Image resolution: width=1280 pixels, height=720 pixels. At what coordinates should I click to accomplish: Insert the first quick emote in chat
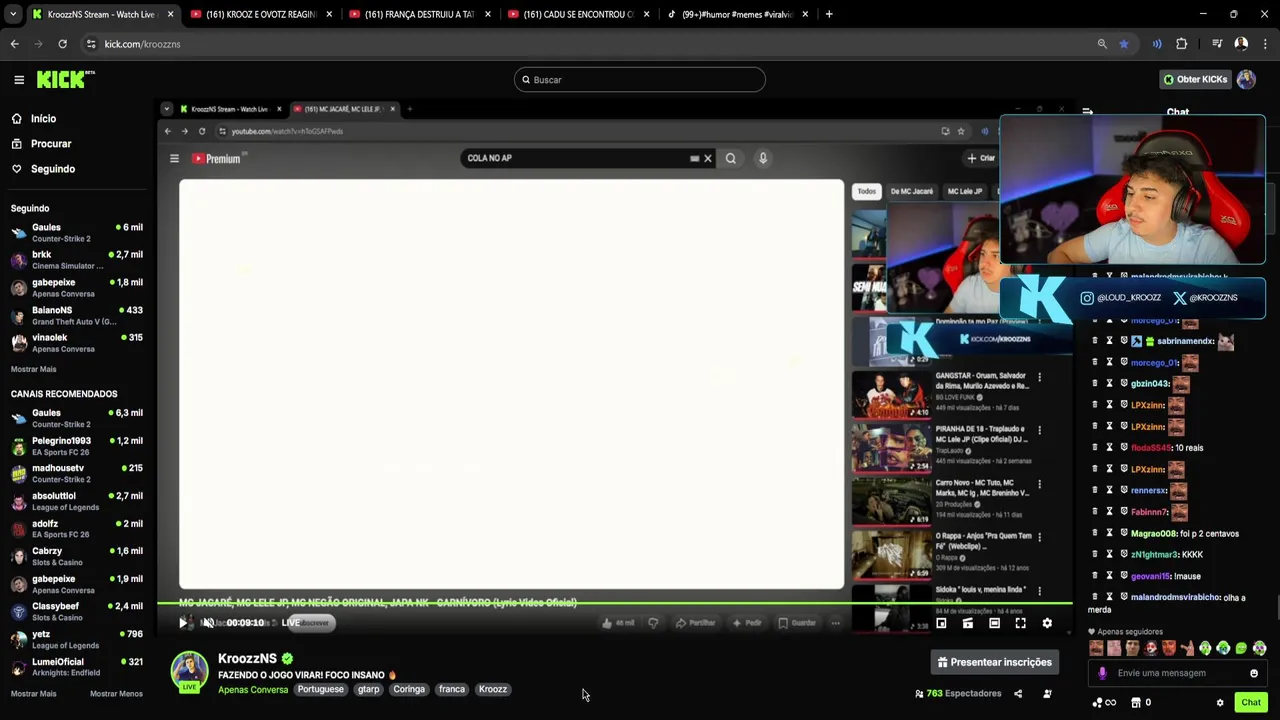(x=1096, y=648)
